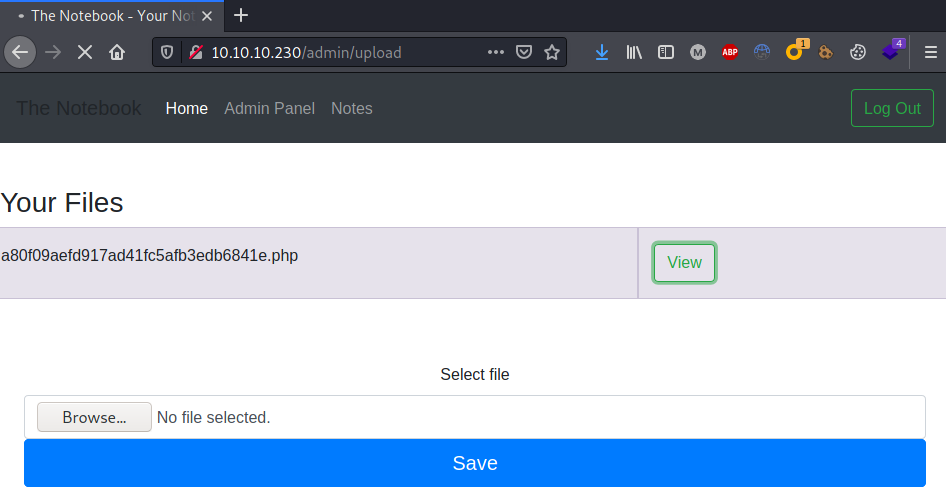946x502 pixels.
Task: Open page actions three-dot menu
Action: (496, 52)
